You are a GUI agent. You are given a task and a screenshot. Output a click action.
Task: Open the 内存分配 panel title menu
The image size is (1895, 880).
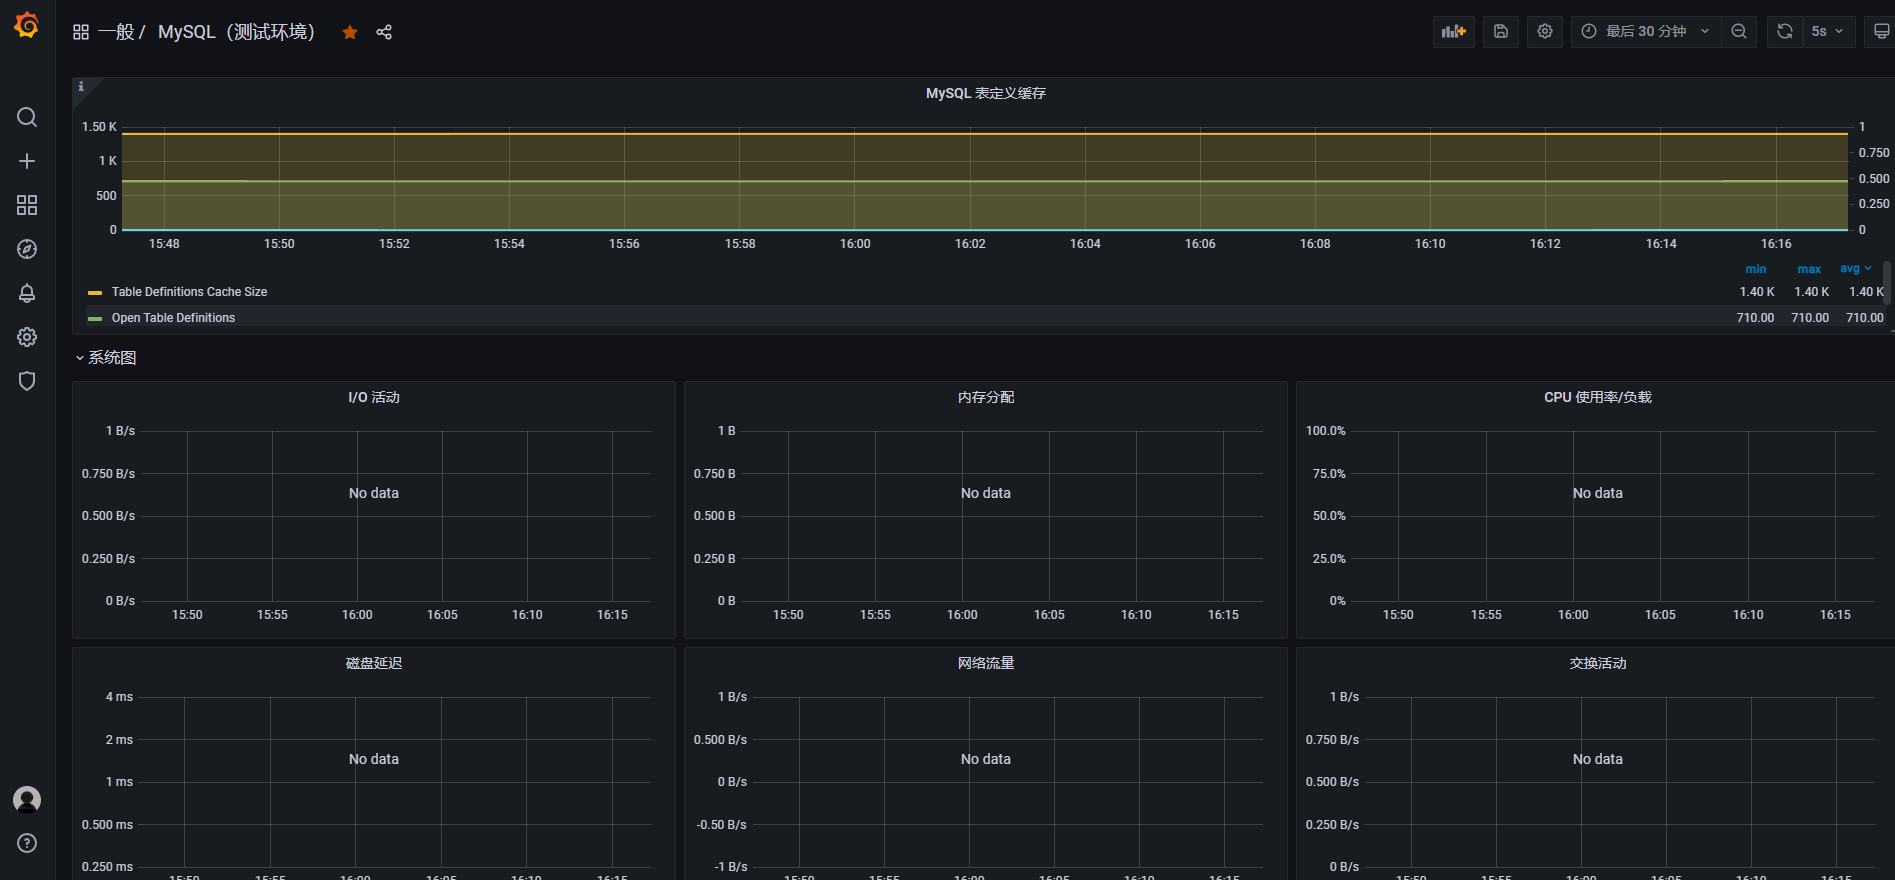tap(986, 397)
